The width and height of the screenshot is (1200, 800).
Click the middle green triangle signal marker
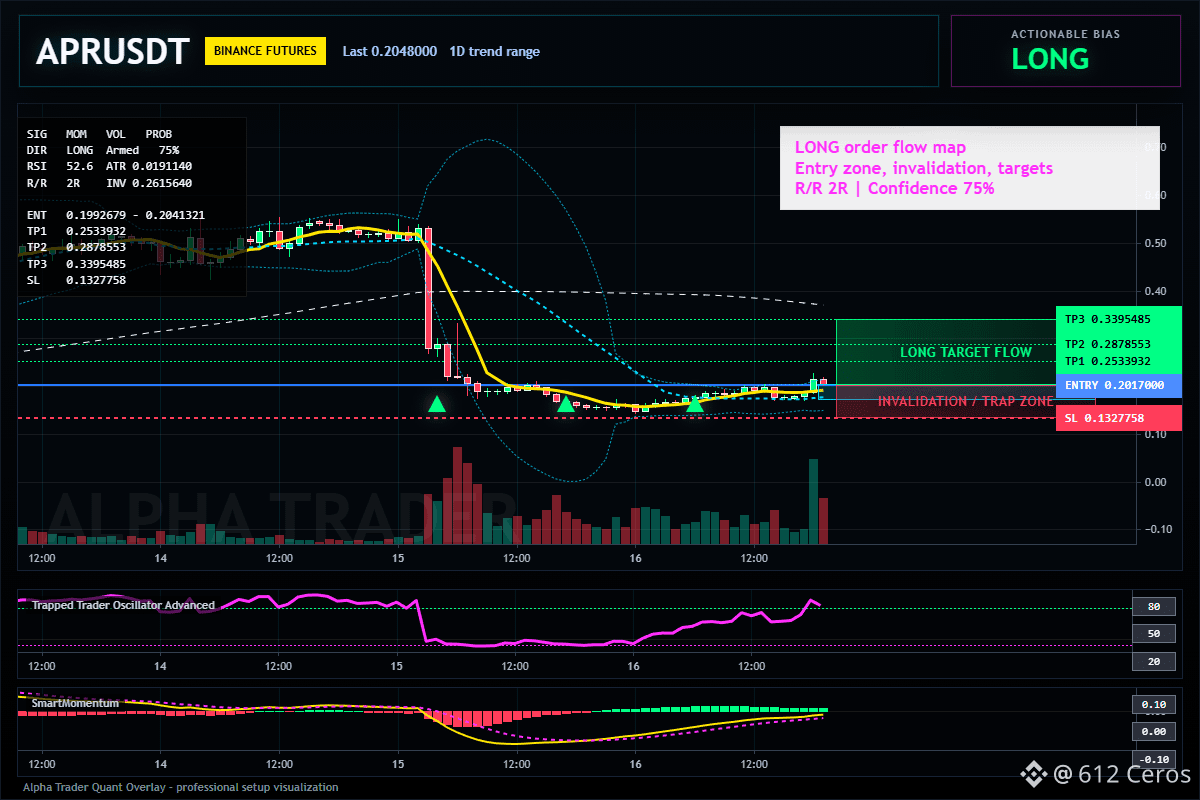coord(566,404)
